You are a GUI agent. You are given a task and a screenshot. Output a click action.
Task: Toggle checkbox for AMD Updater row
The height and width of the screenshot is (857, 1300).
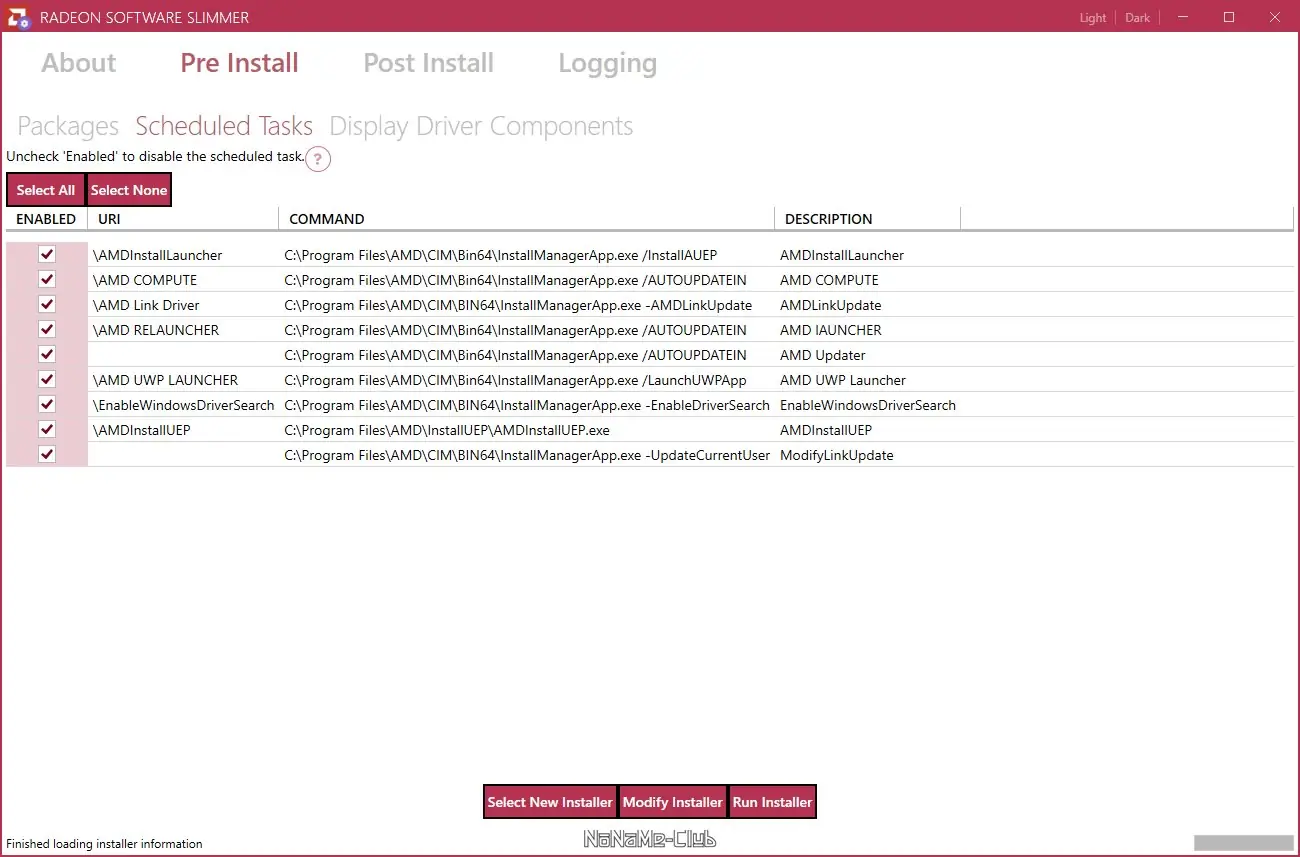coord(47,354)
